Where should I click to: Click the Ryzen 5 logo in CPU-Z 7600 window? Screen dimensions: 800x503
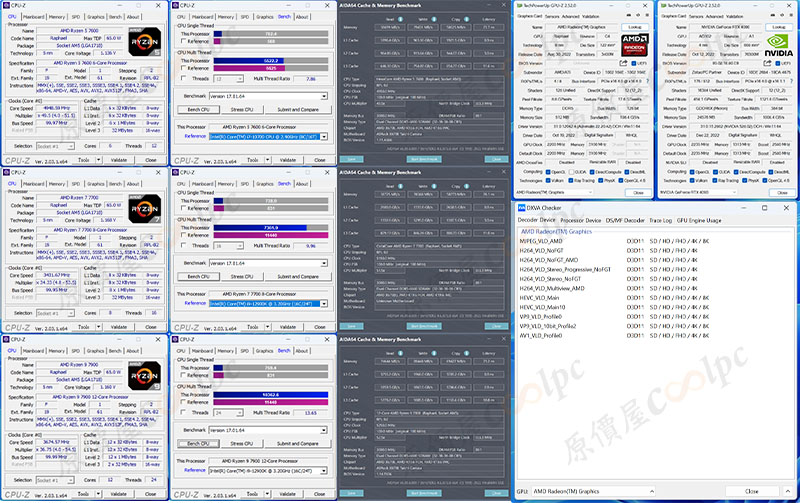(144, 42)
